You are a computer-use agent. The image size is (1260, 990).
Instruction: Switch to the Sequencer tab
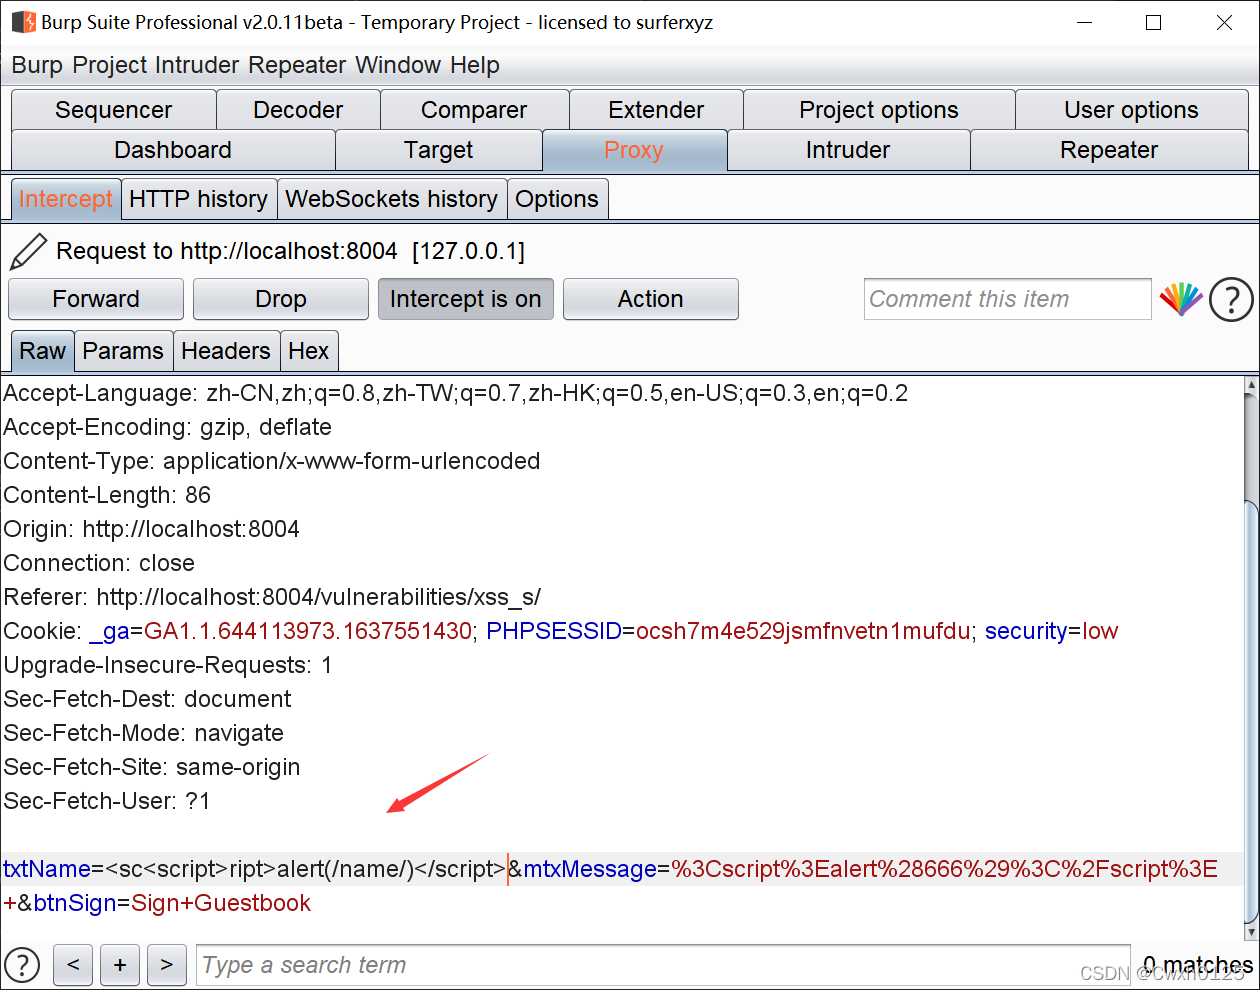pos(114,110)
